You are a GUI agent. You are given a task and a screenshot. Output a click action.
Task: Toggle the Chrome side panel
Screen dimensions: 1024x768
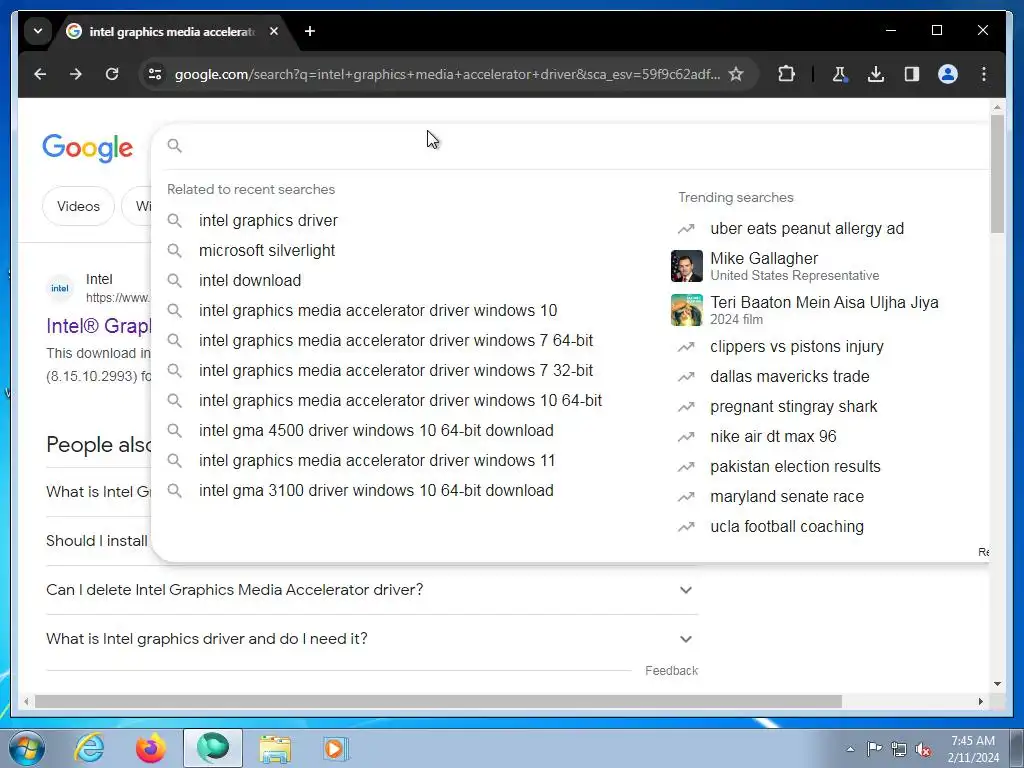912,74
